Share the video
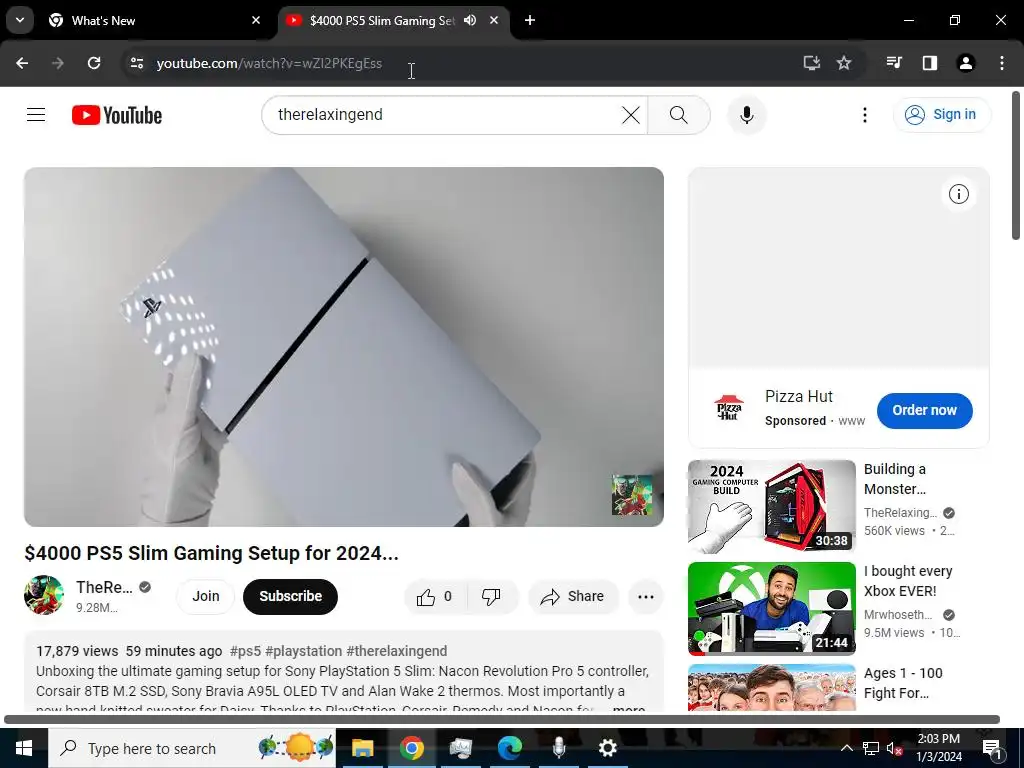 tap(573, 596)
